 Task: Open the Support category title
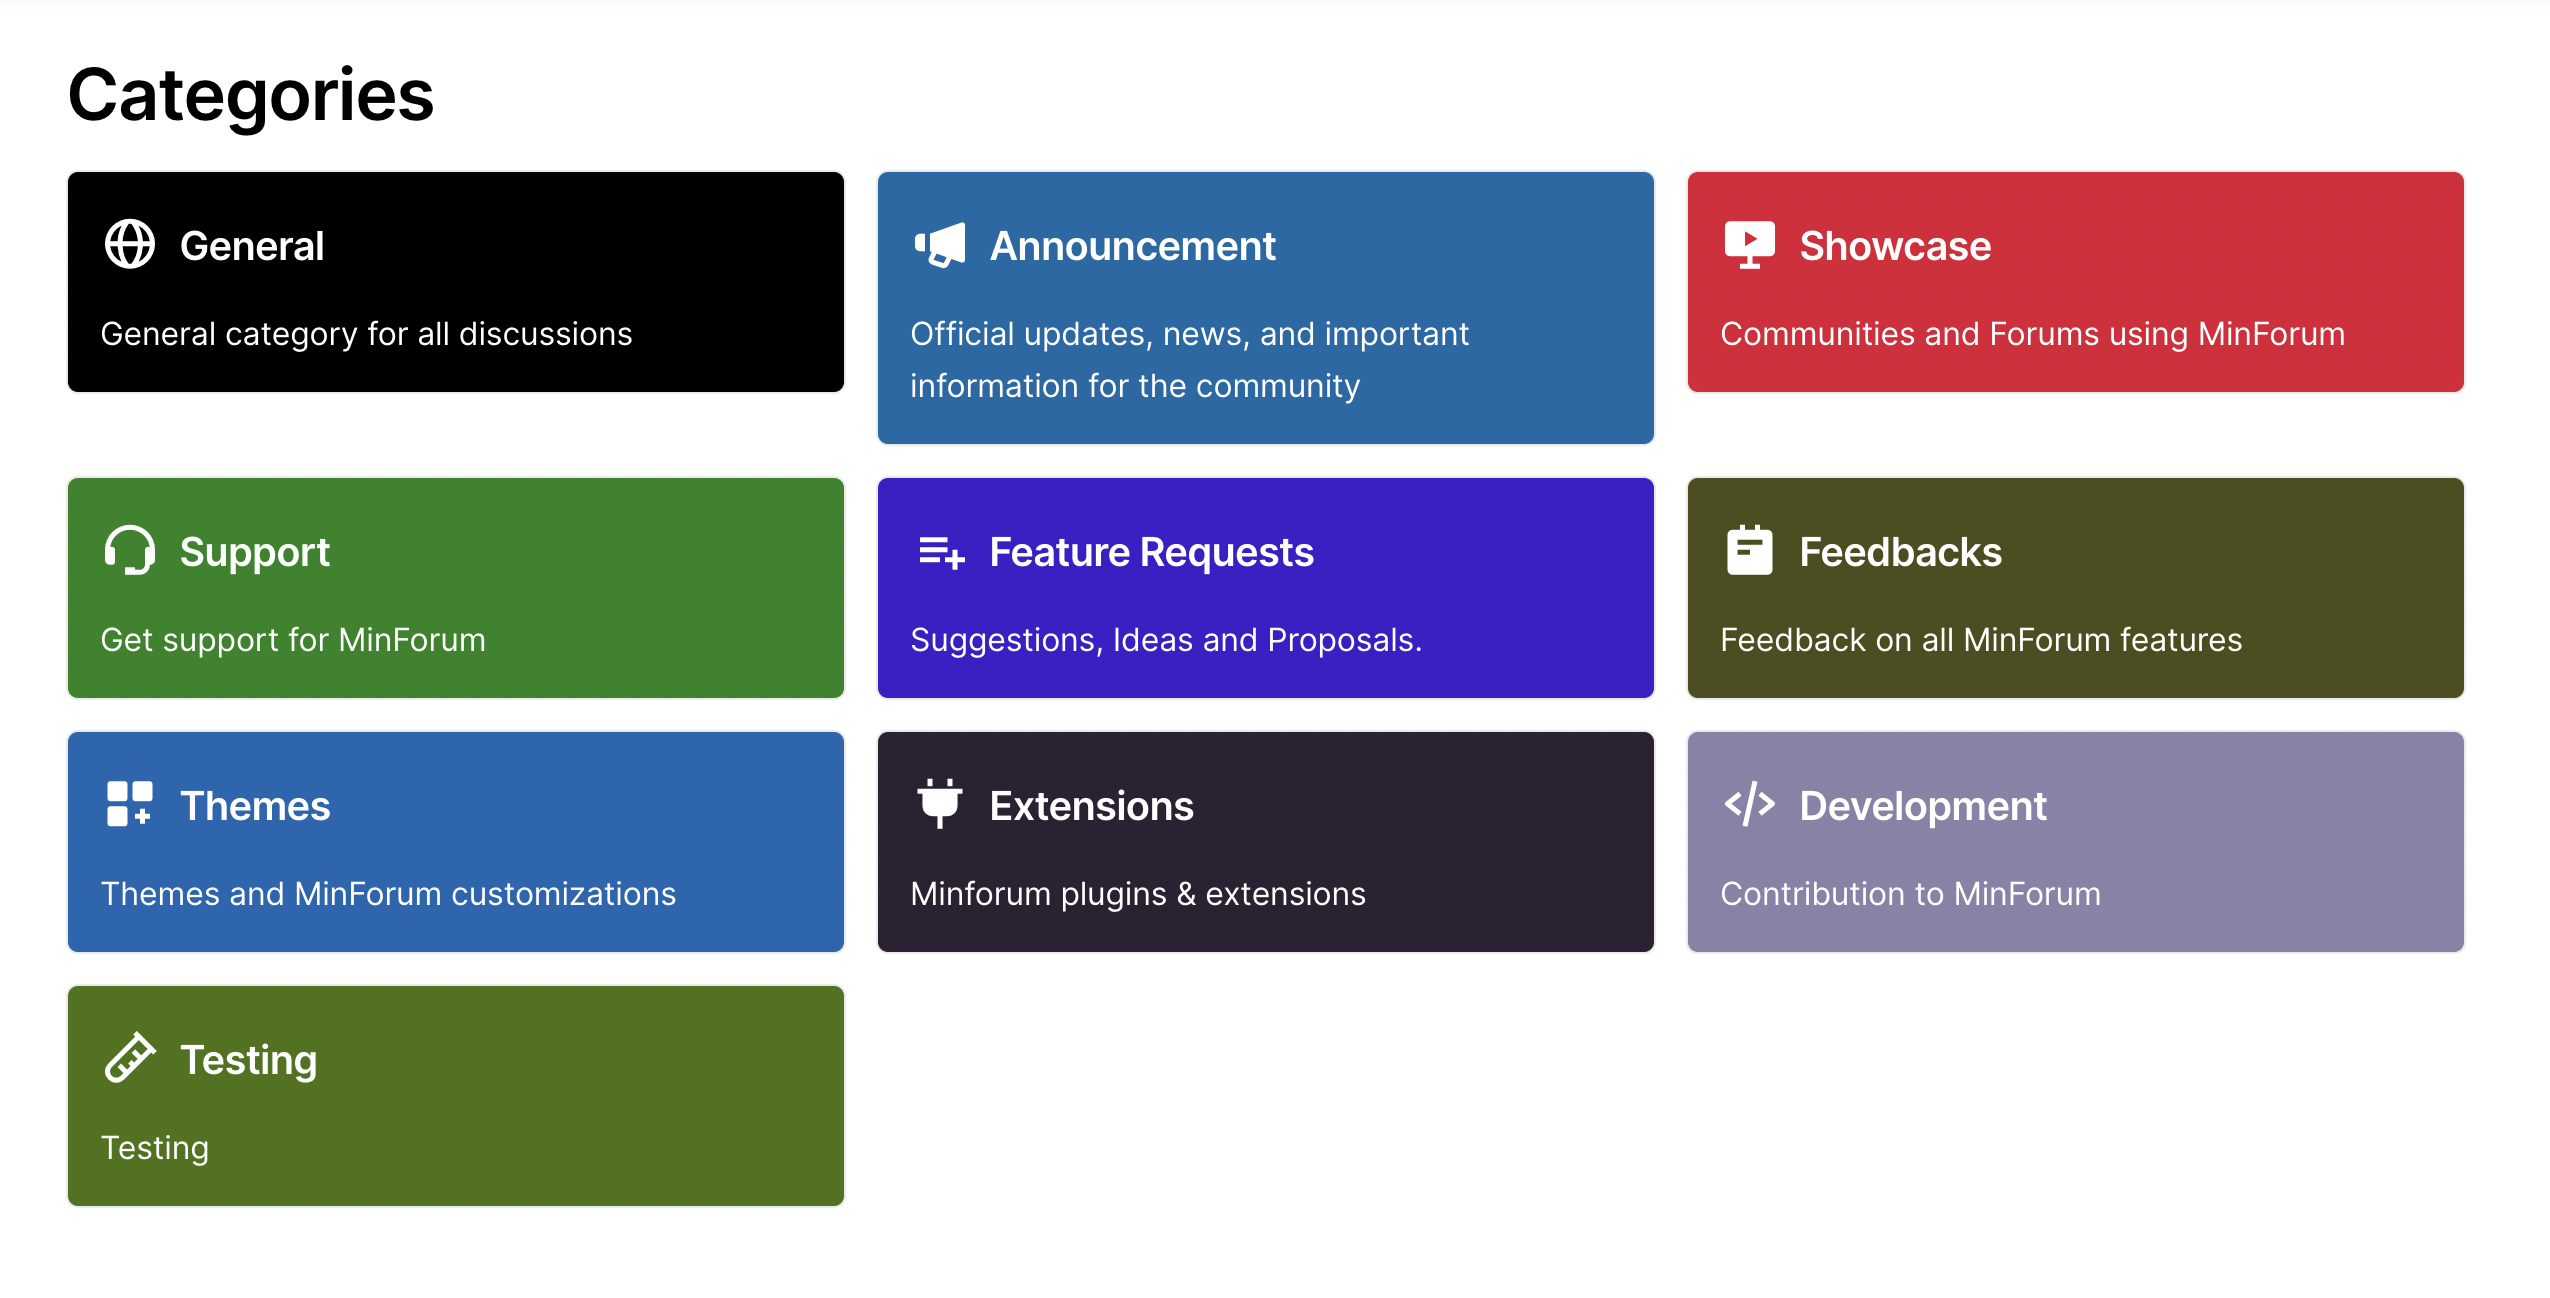click(x=255, y=552)
